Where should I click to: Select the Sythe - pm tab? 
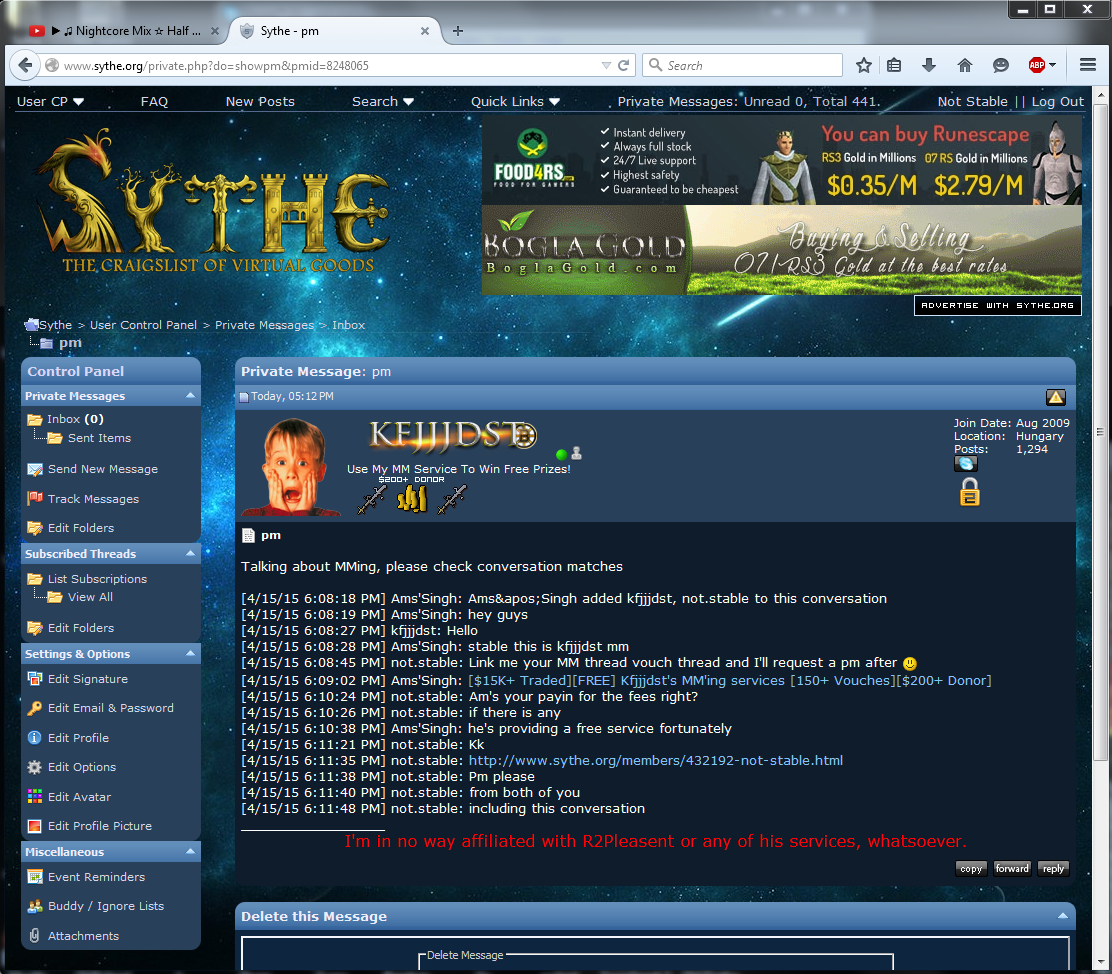pos(333,31)
